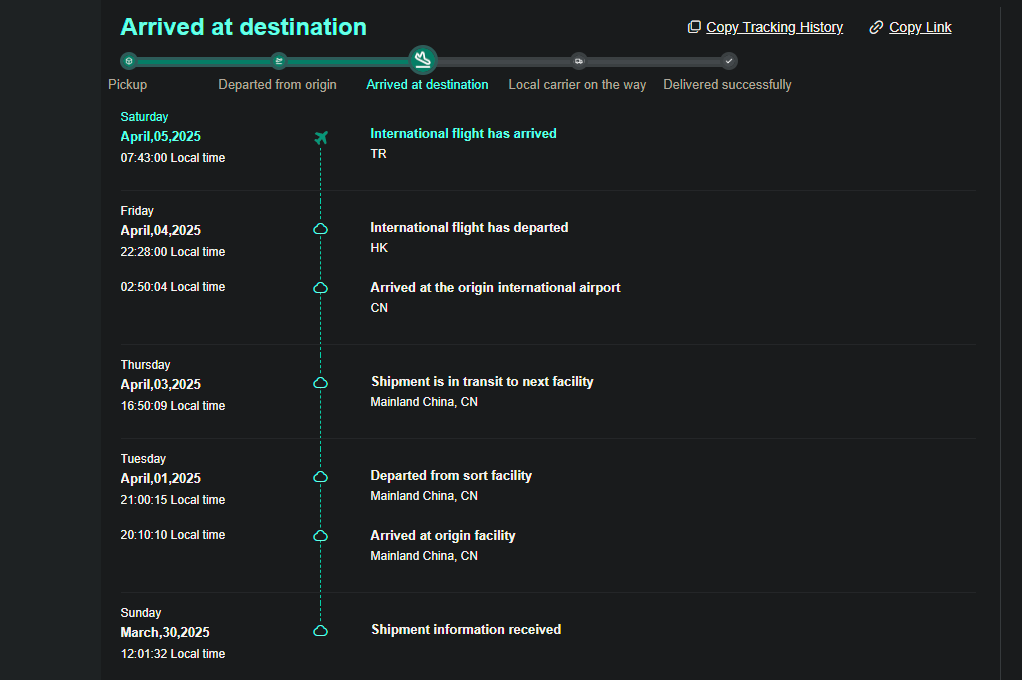Click cloud marker beside Shipment information received
The image size is (1022, 680).
point(321,631)
